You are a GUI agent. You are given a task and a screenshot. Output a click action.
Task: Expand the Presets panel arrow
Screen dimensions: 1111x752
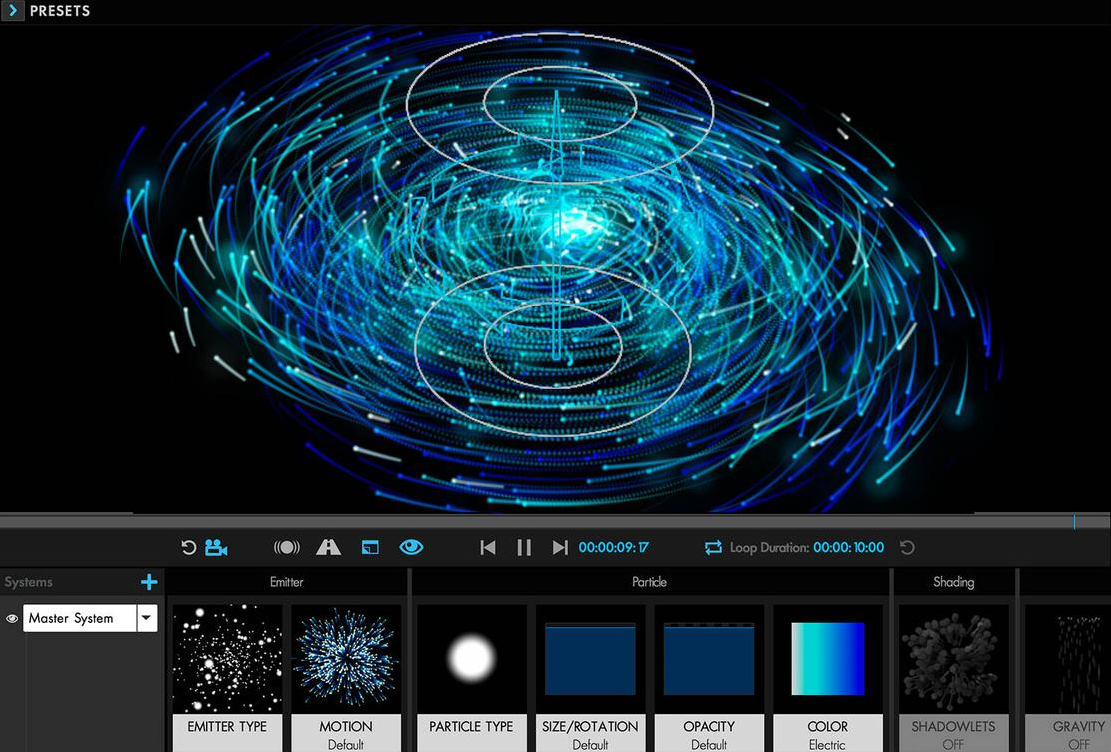coord(13,11)
